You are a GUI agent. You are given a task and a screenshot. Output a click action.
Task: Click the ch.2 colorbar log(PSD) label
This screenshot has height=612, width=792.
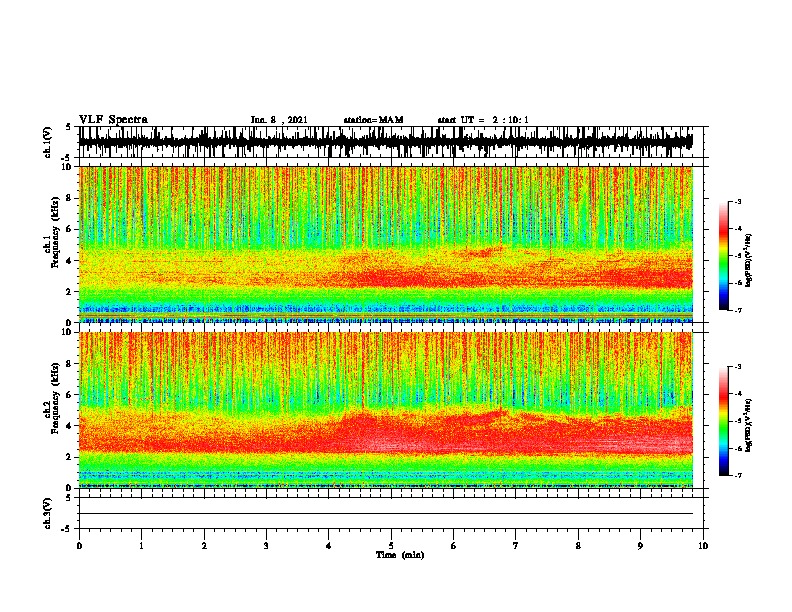(749, 425)
